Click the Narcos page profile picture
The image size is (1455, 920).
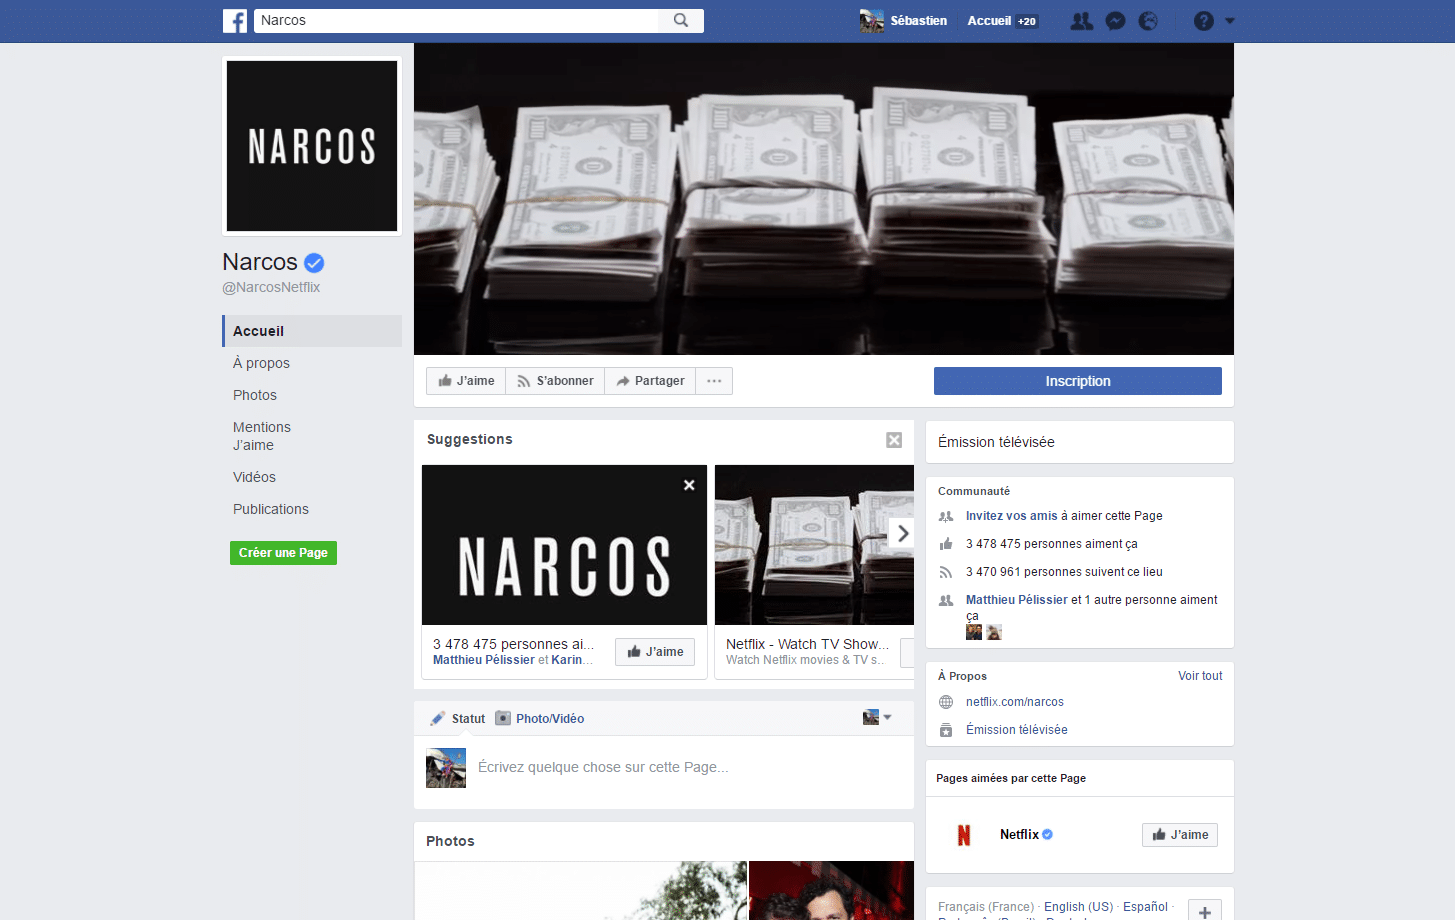click(312, 146)
